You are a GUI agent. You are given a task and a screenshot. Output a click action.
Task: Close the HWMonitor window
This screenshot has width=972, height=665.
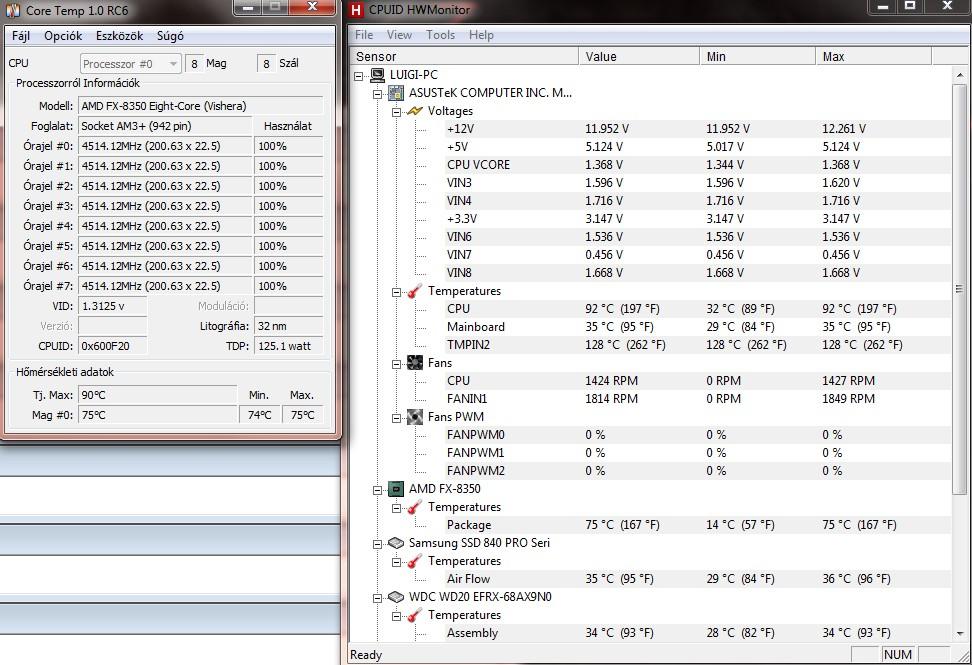947,7
